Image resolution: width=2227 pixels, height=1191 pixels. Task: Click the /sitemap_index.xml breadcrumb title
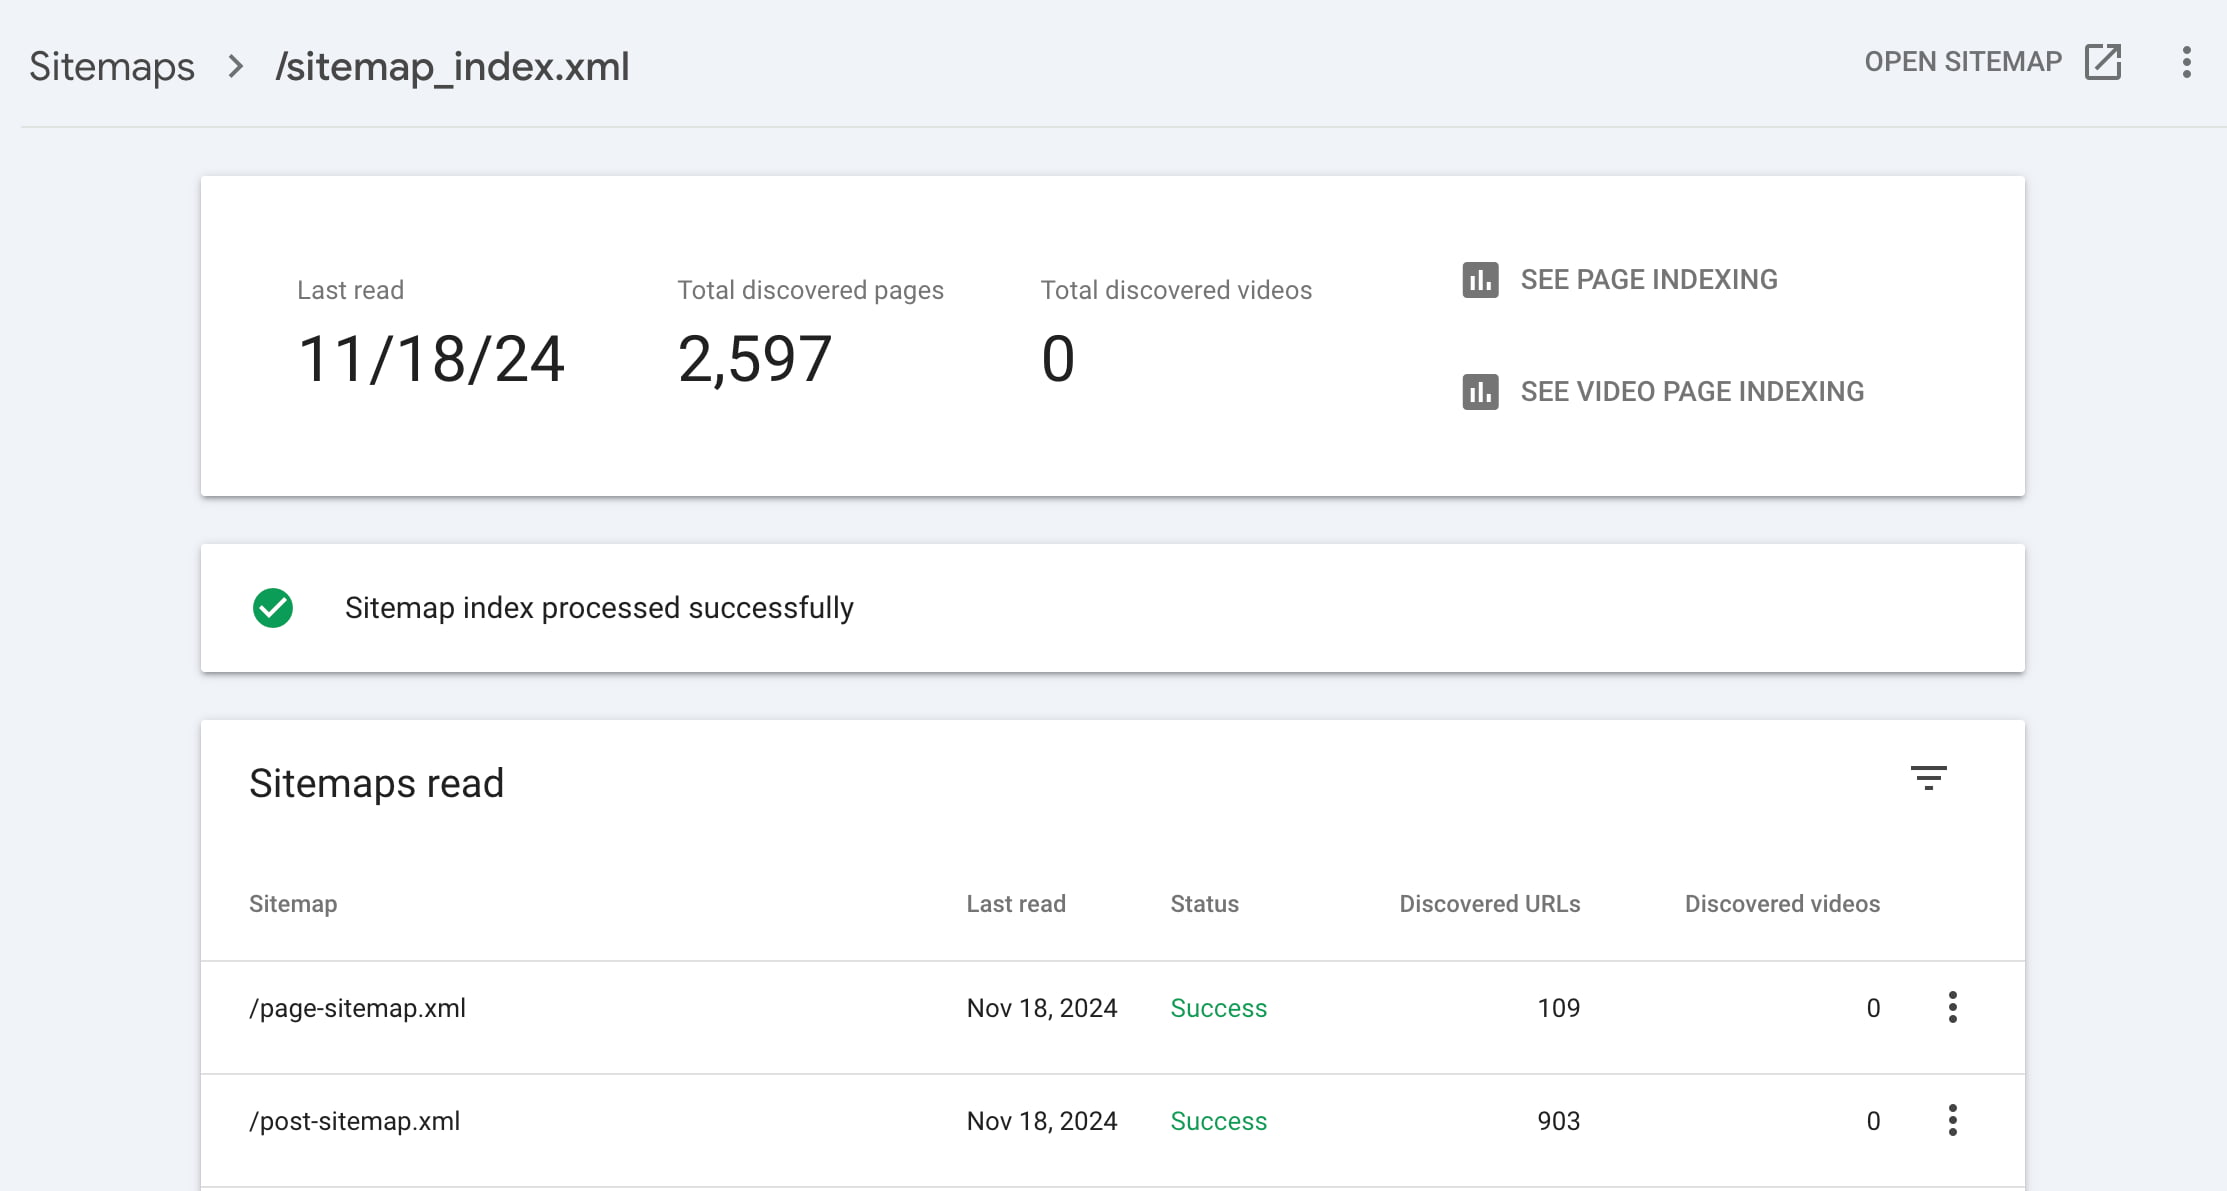[x=452, y=67]
